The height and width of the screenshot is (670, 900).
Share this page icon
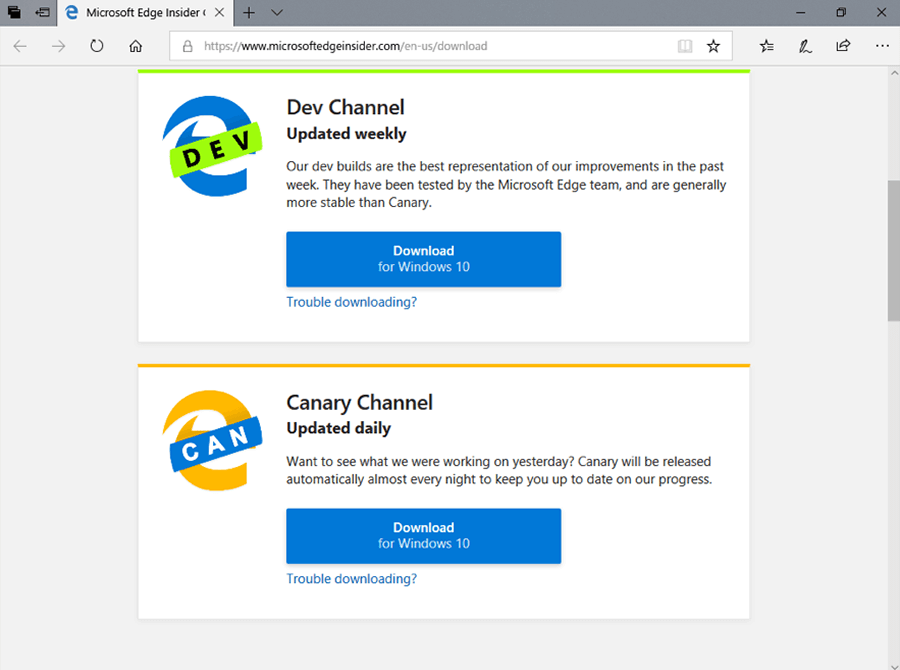tap(843, 46)
